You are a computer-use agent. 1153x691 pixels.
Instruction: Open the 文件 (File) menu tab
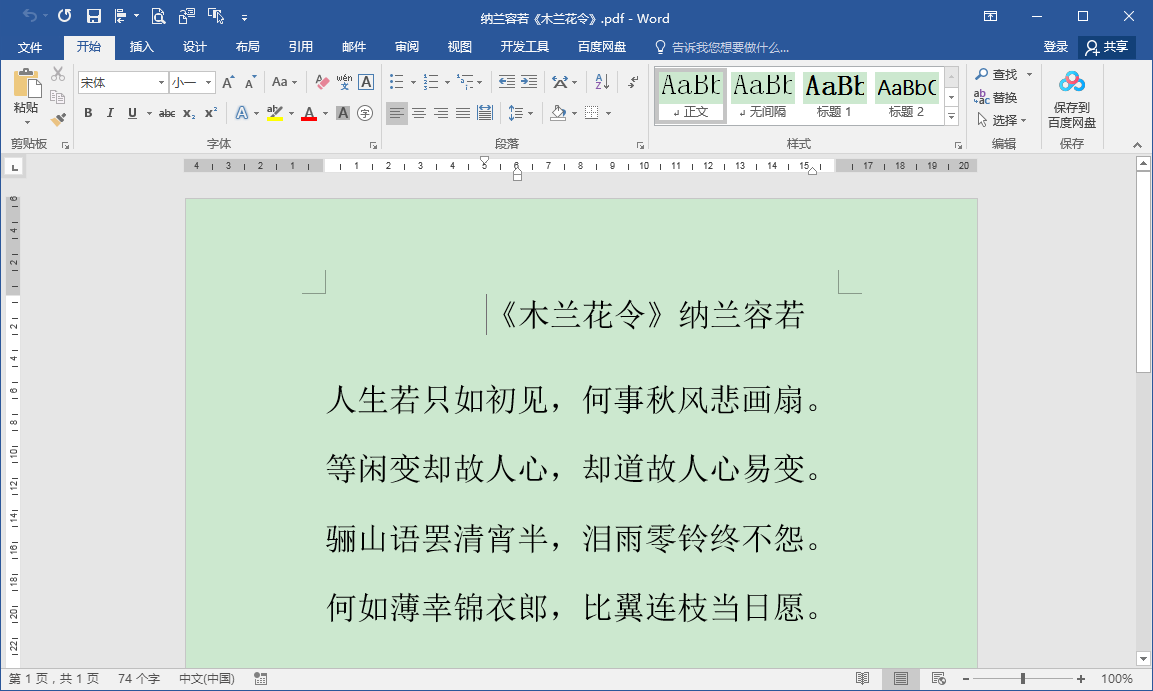tap(30, 47)
